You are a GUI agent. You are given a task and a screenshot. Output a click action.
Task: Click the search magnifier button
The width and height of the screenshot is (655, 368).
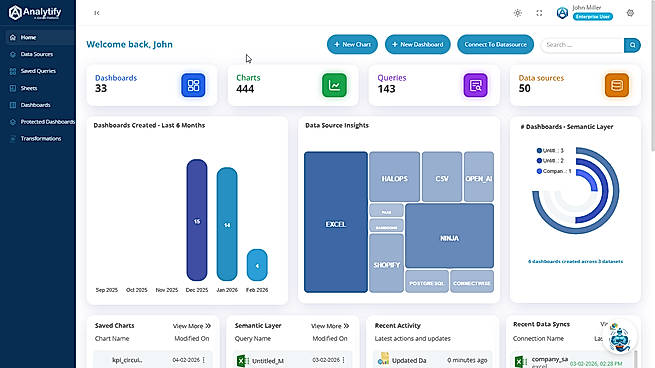632,45
